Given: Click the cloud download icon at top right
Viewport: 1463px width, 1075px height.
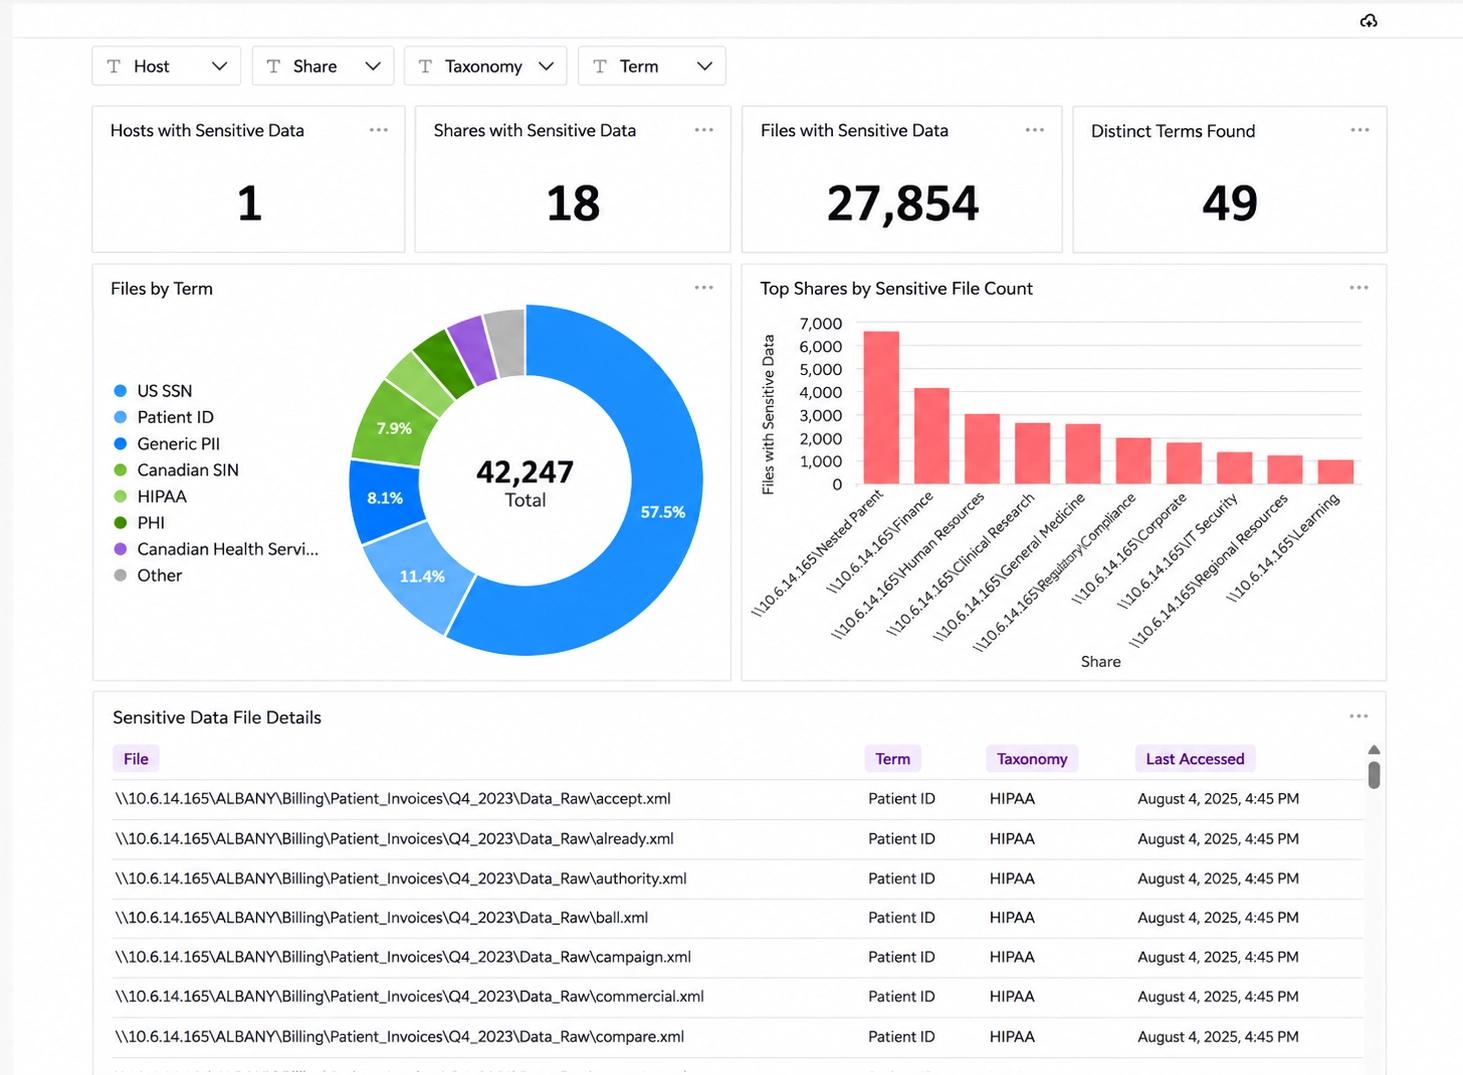Looking at the screenshot, I should point(1369,21).
